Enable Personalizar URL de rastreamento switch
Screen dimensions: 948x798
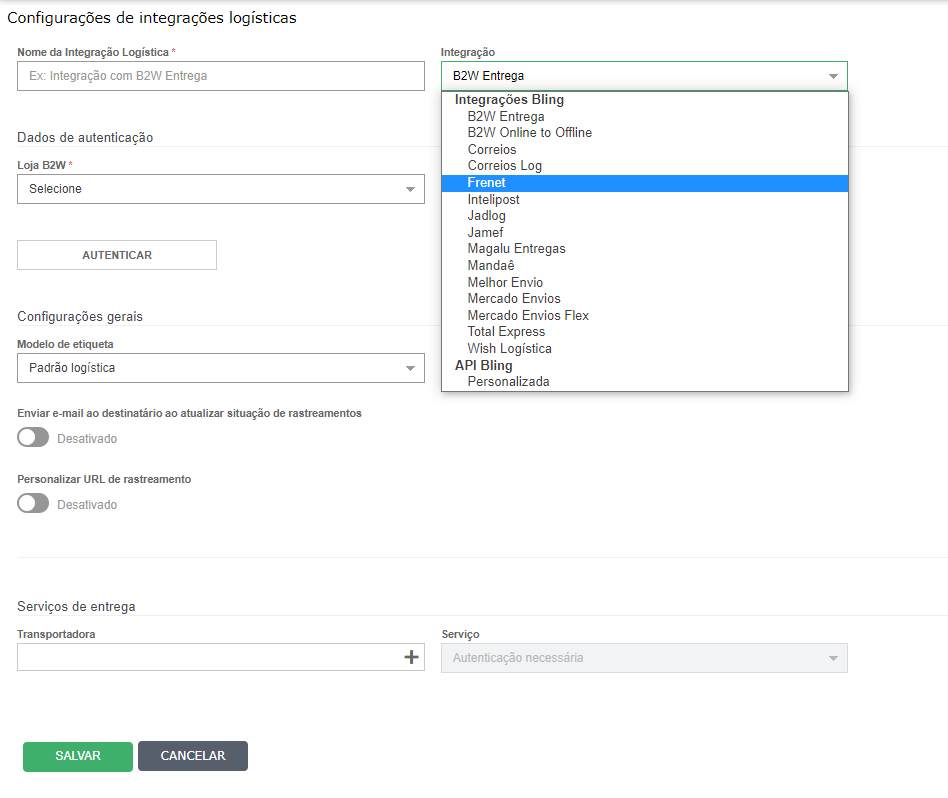click(33, 504)
